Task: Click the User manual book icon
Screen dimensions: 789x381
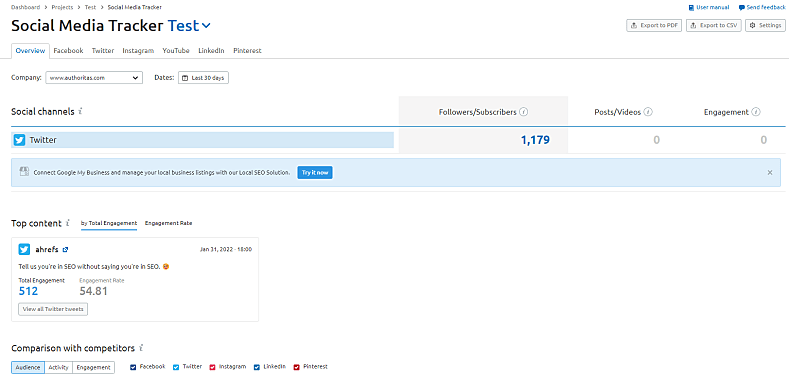Action: 691,8
